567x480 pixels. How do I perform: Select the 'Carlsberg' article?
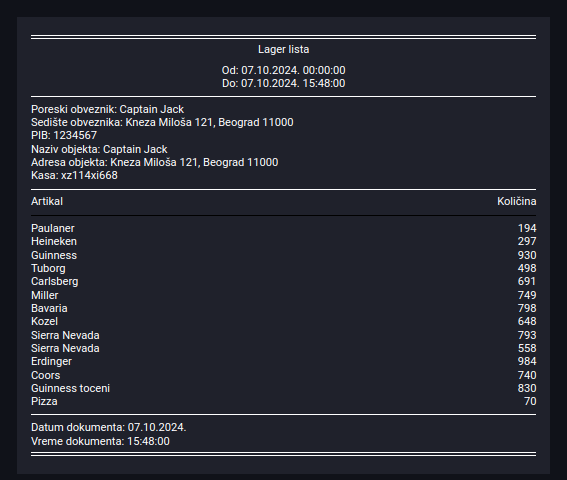(55, 281)
